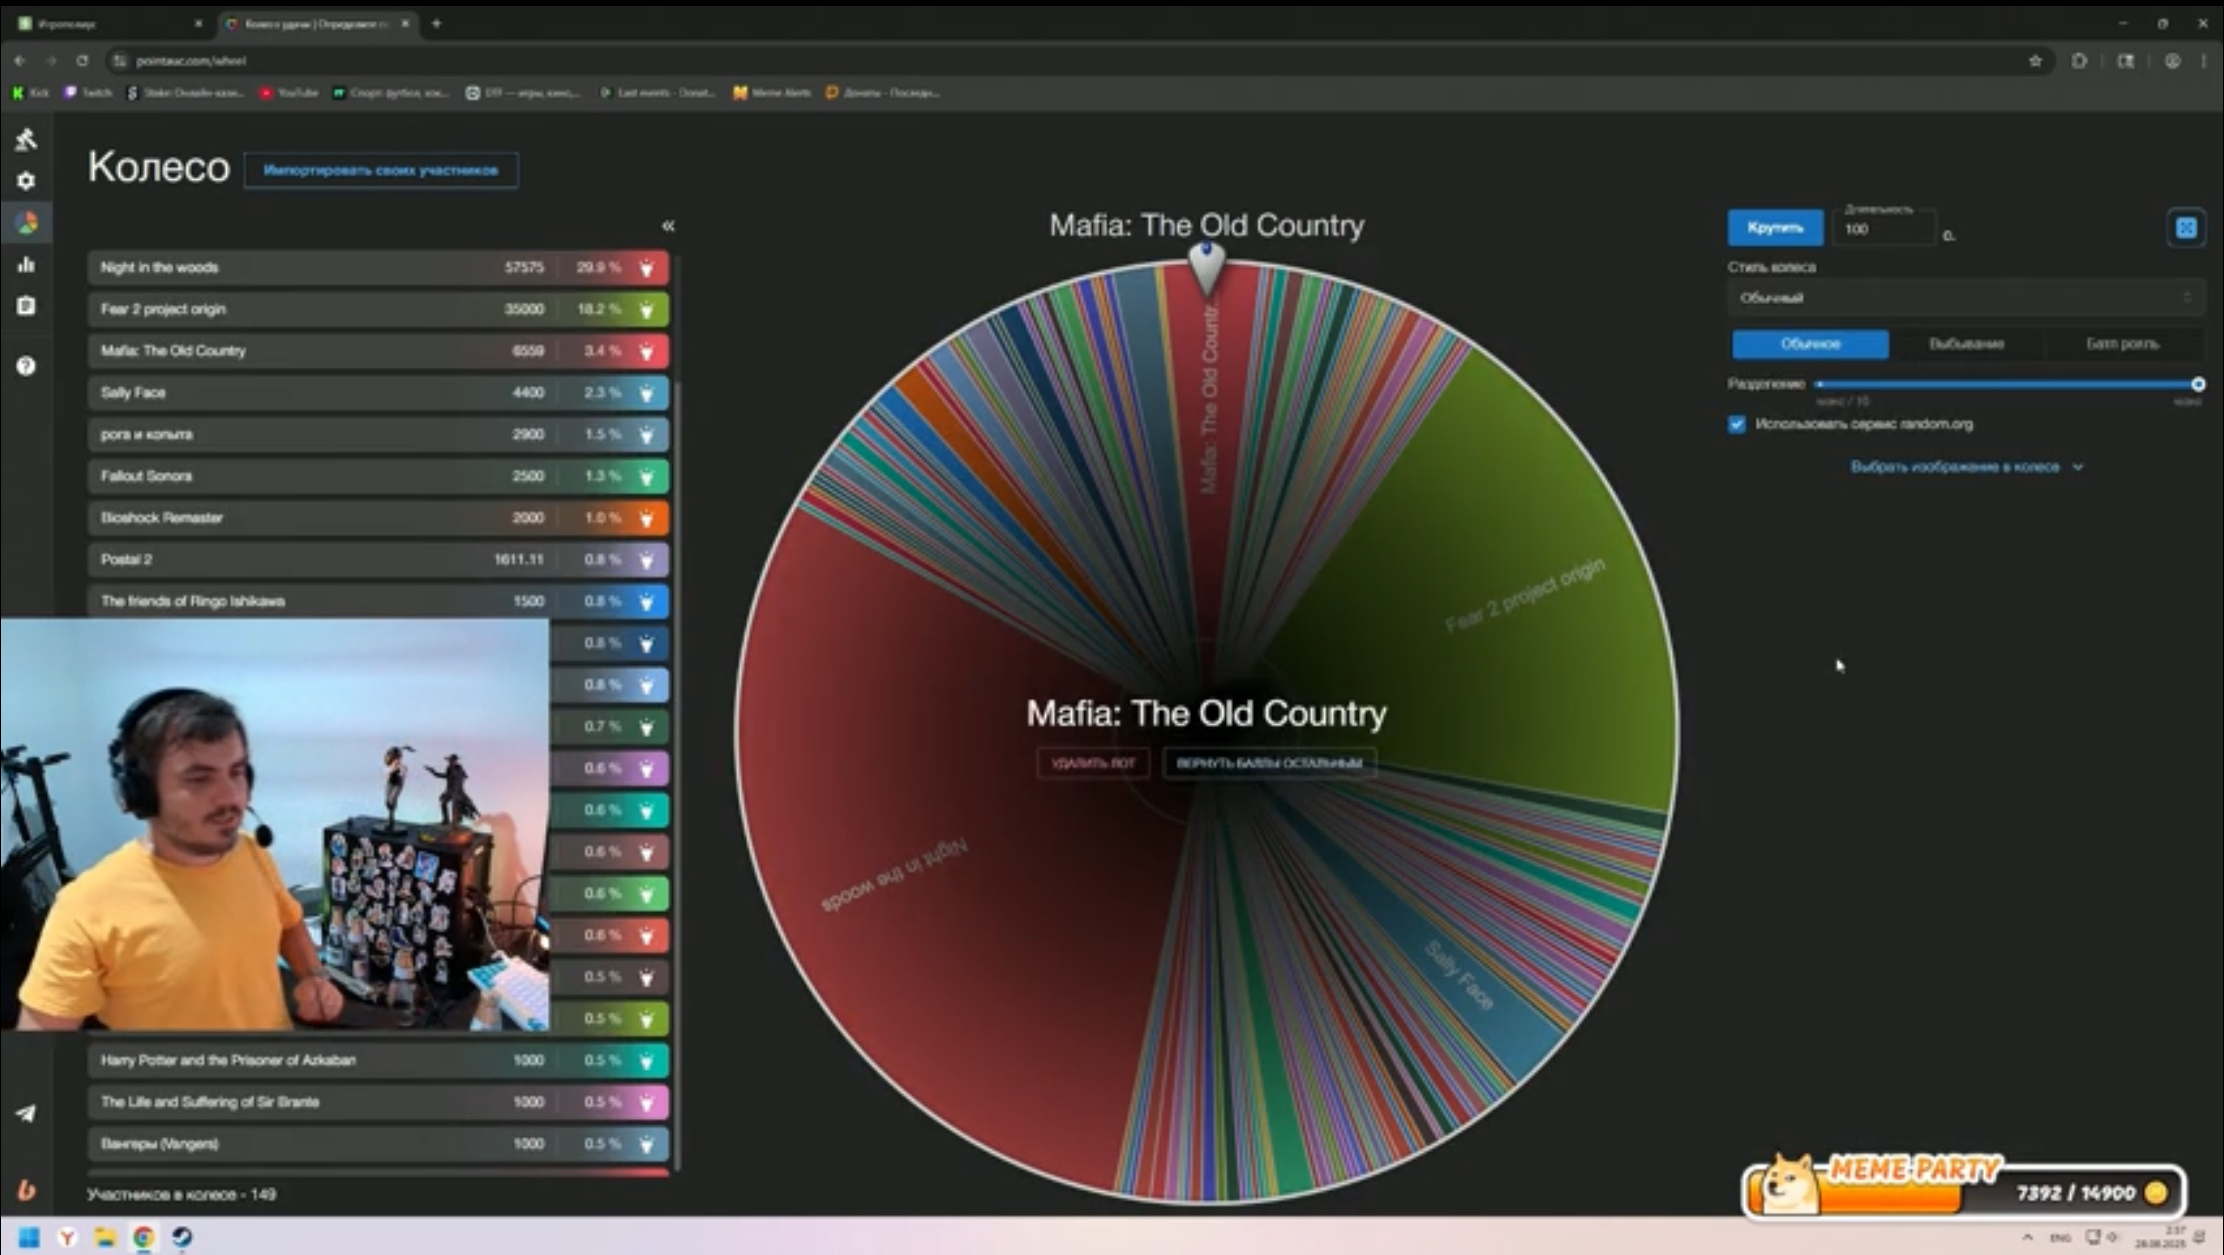The width and height of the screenshot is (2224, 1255).
Task: Select the Батл рояль wheel mode
Action: coord(2122,344)
